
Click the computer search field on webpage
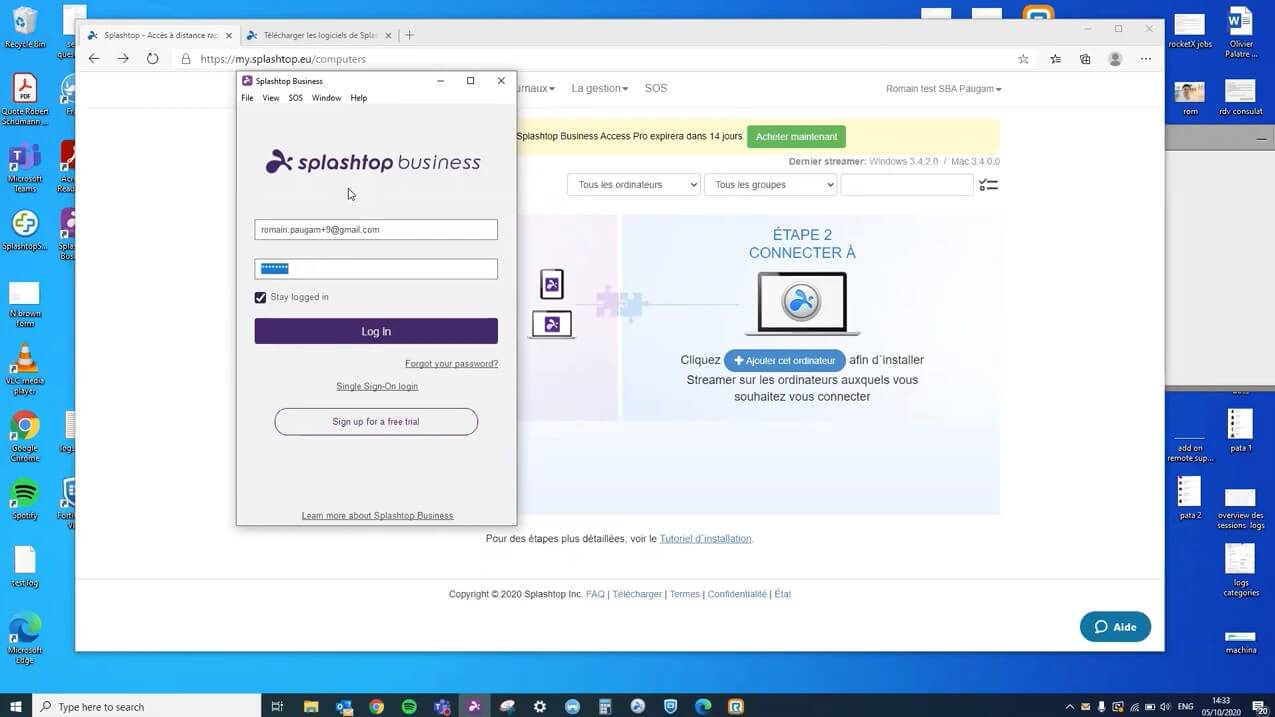907,185
